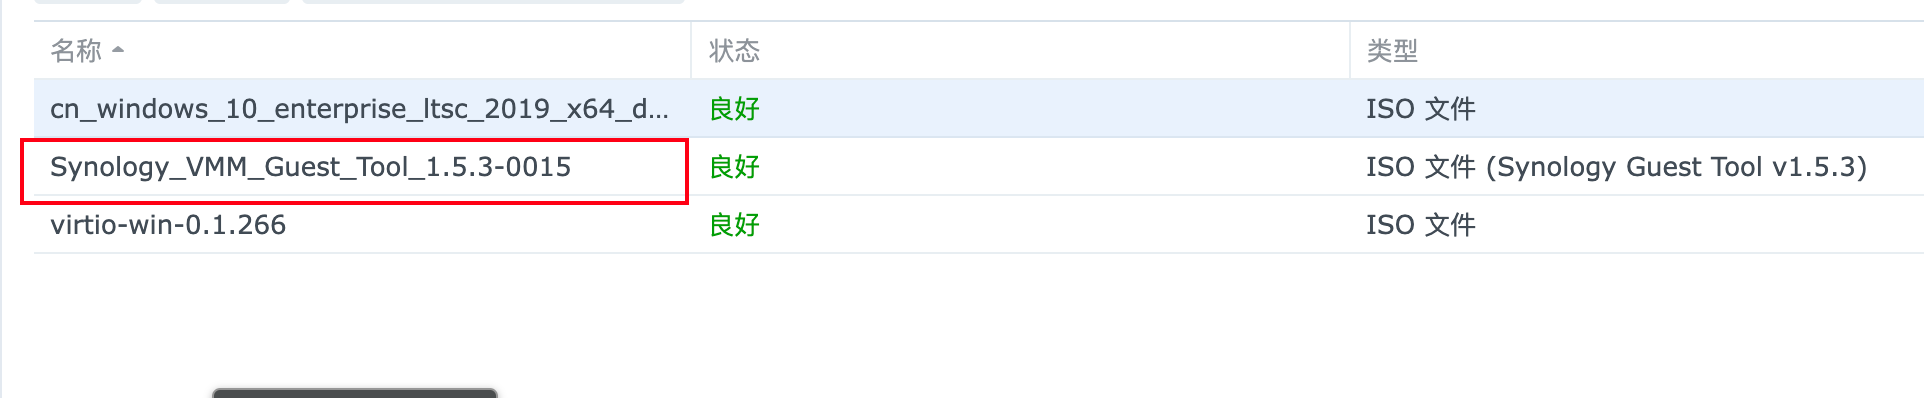Click the middle cut-off toolbar button at top

[x=222, y=2]
